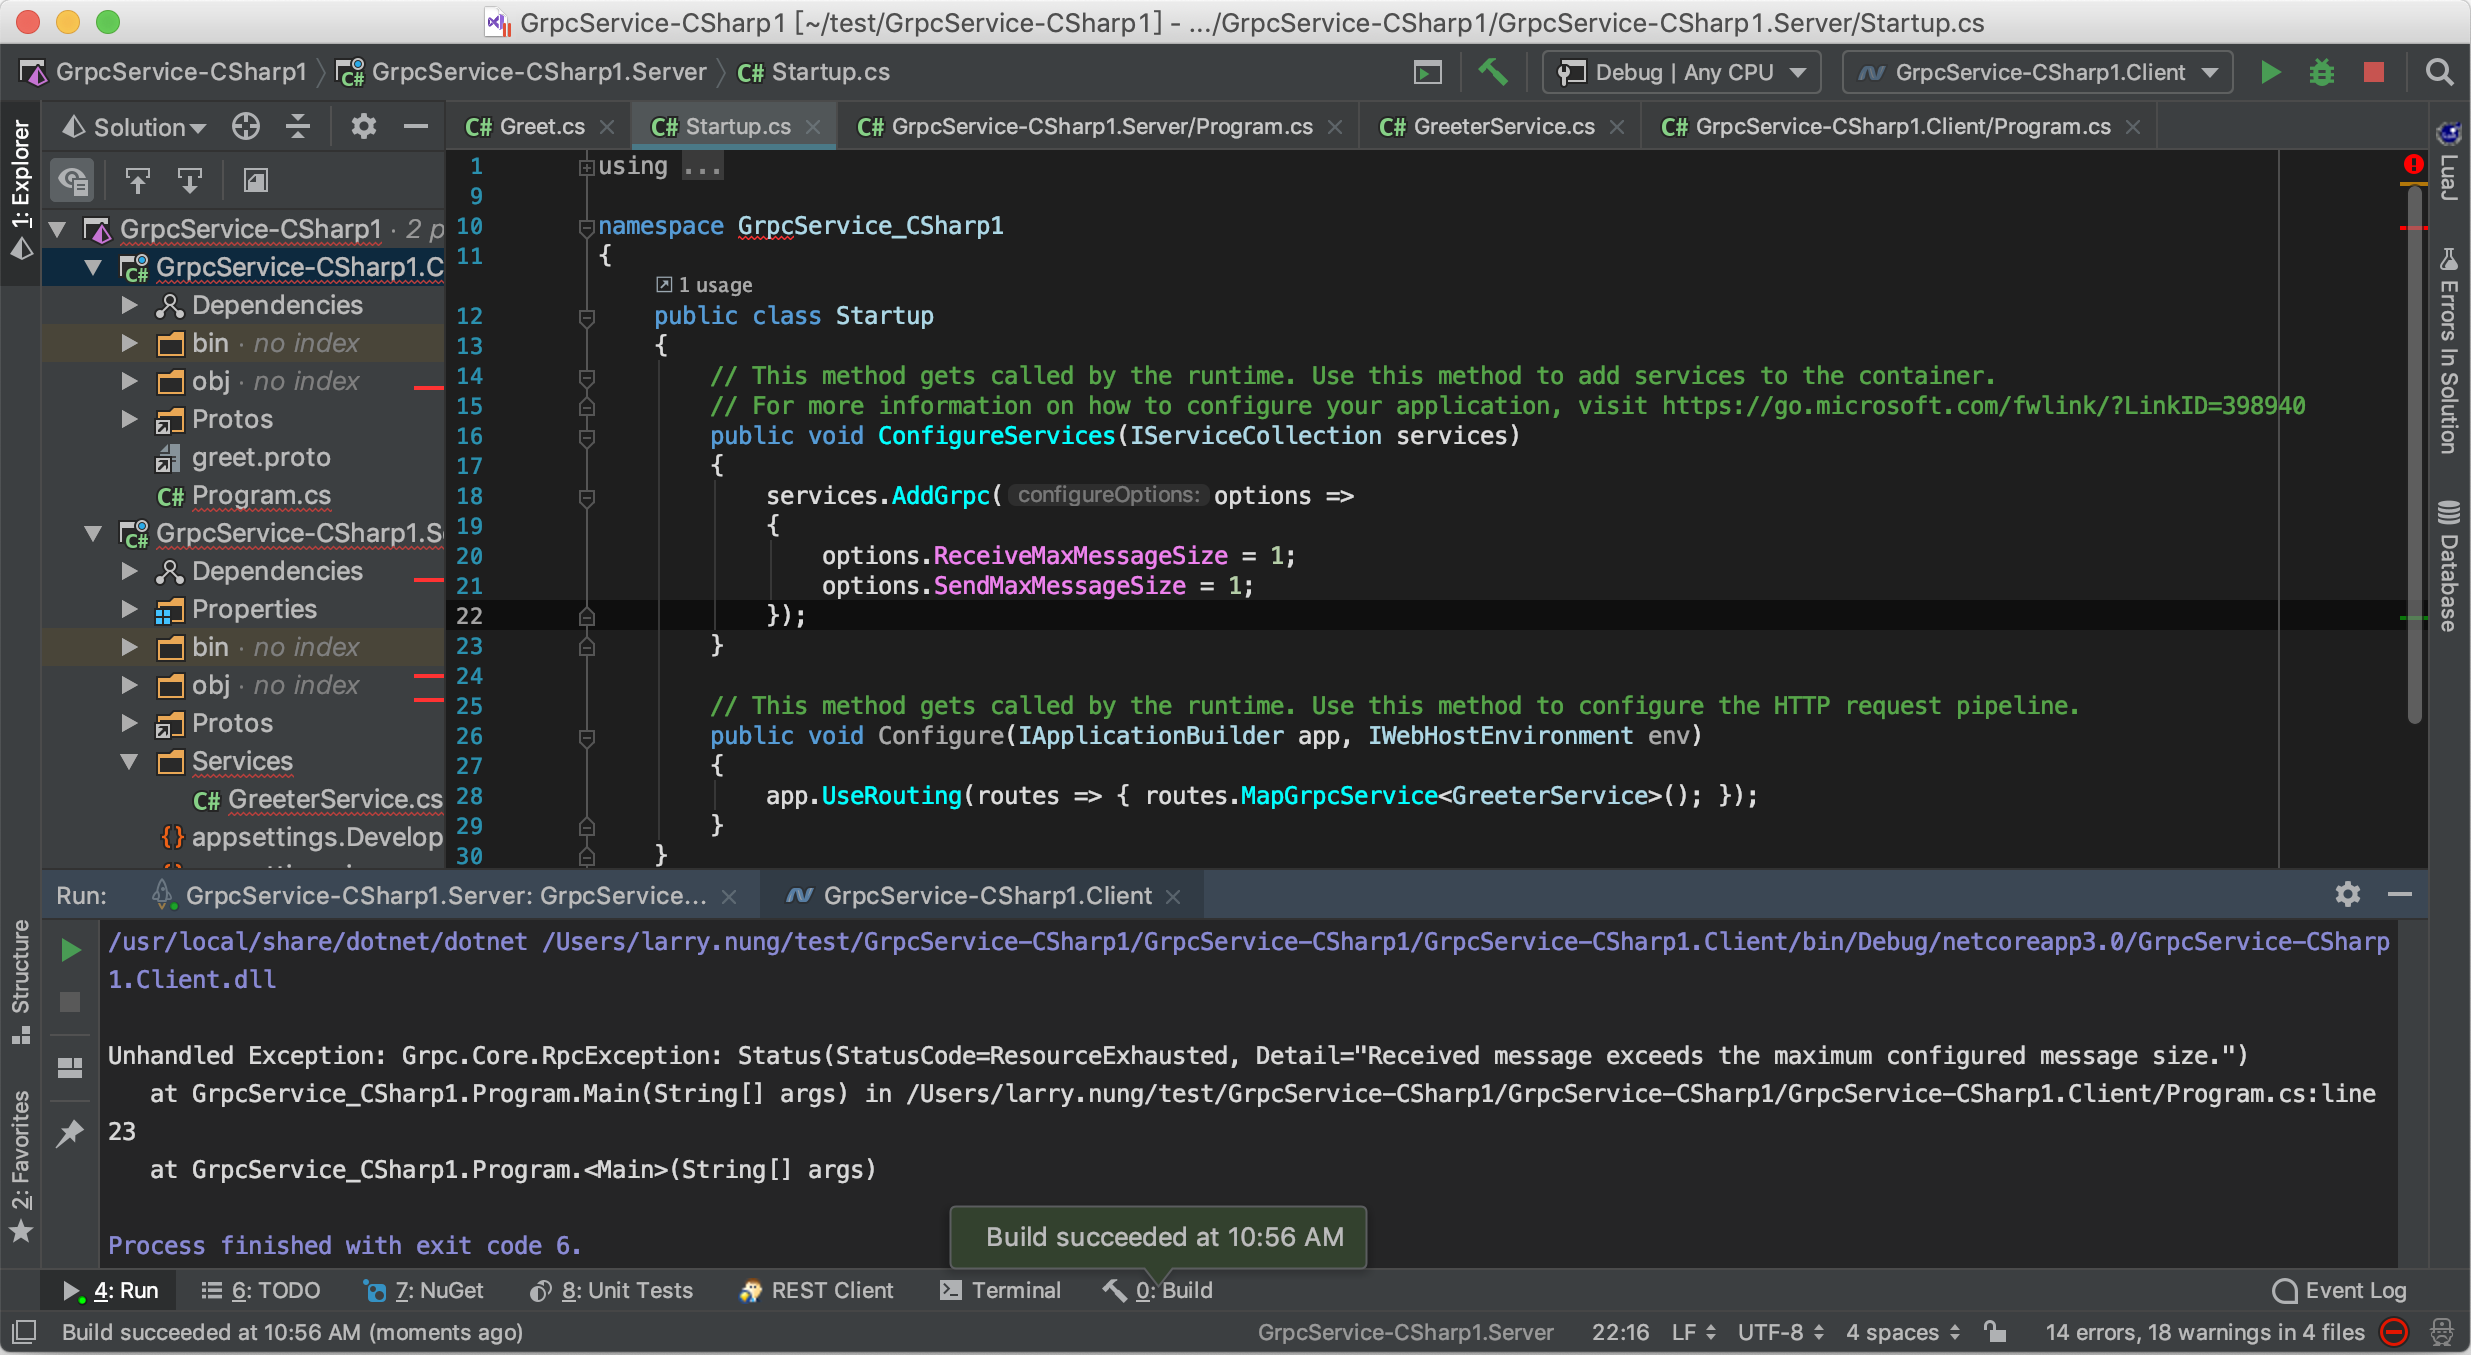Change UTF-8 encoding in status bar
Screen dimensions: 2471x1355
point(1780,1332)
